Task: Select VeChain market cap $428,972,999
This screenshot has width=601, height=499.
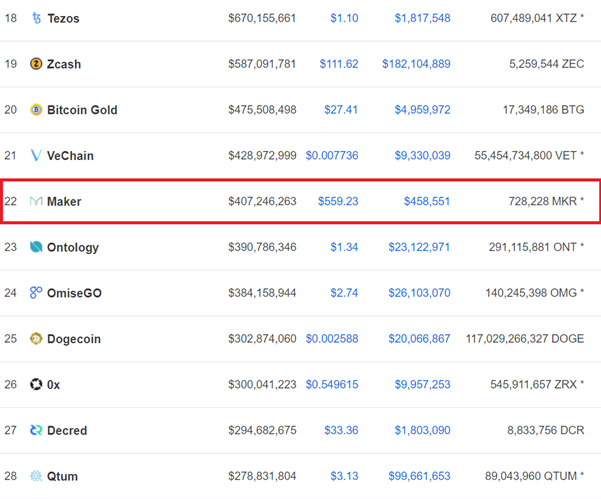Action: click(x=262, y=155)
